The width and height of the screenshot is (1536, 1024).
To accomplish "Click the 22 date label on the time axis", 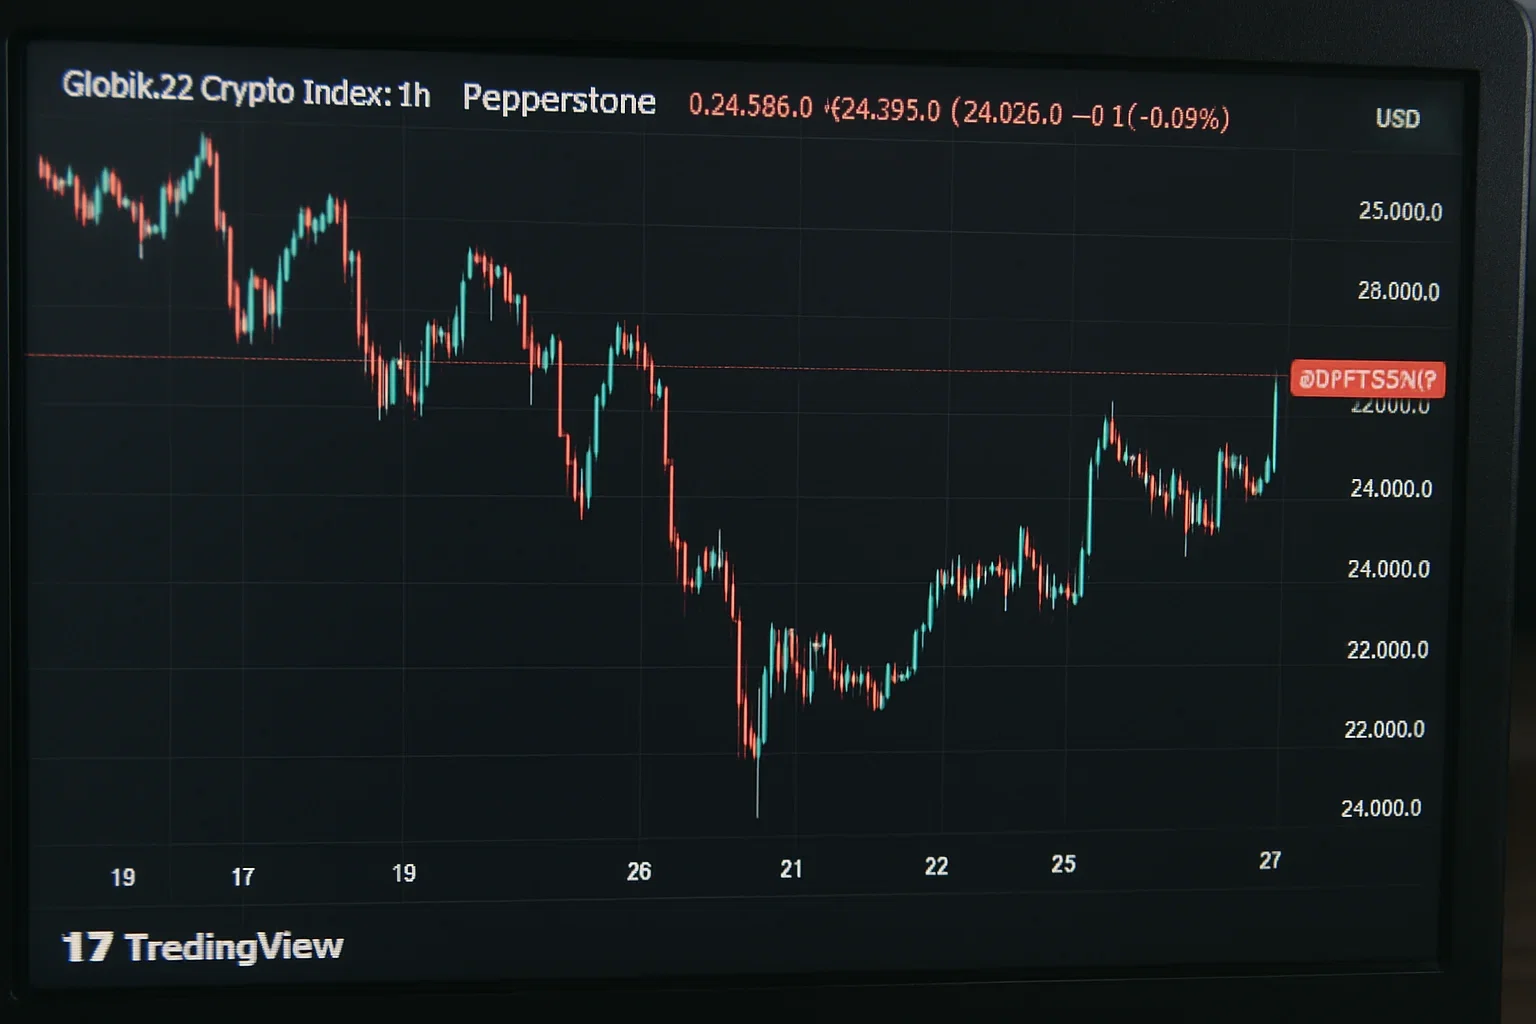I will click(x=936, y=866).
